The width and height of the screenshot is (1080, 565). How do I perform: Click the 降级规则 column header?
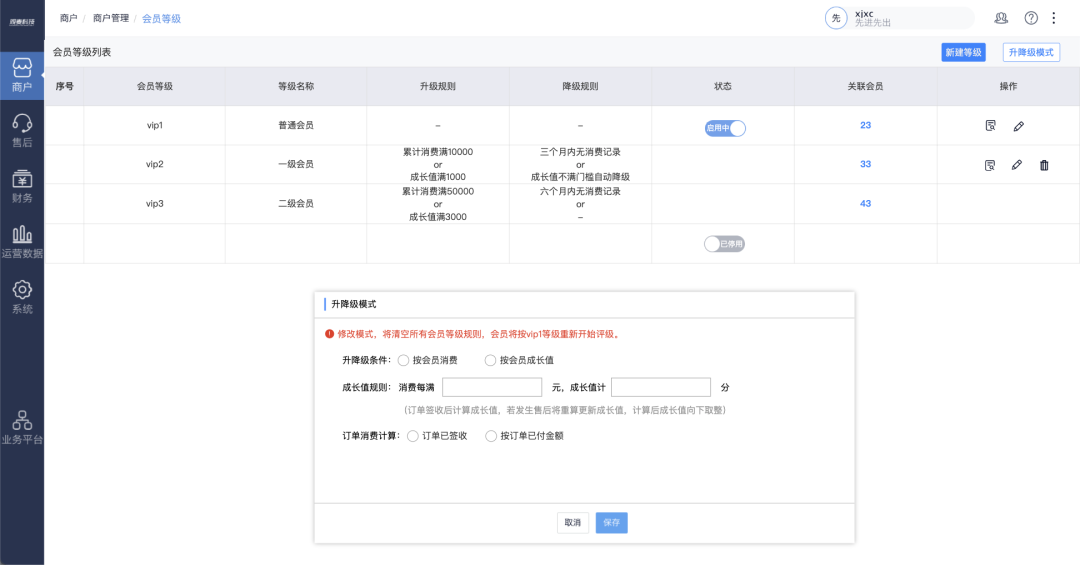pos(580,86)
